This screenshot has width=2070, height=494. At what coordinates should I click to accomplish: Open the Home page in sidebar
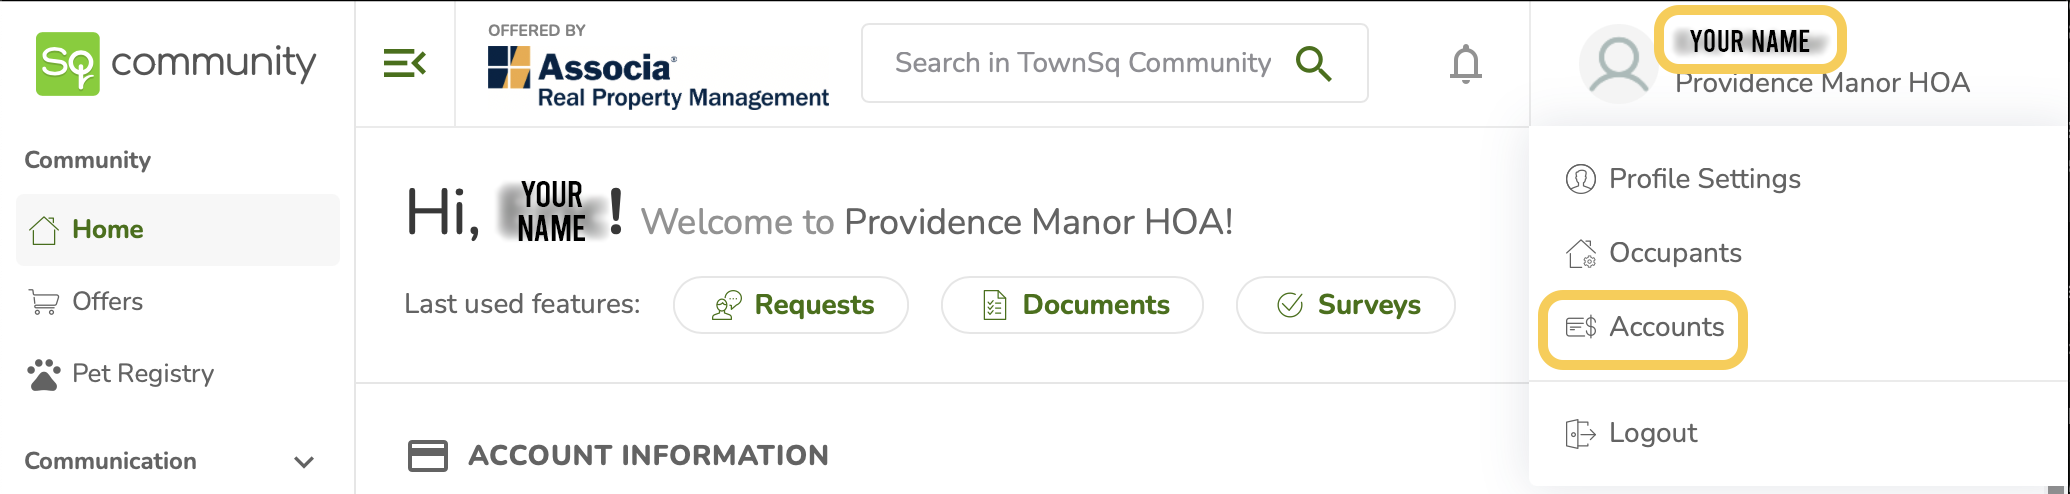[107, 230]
